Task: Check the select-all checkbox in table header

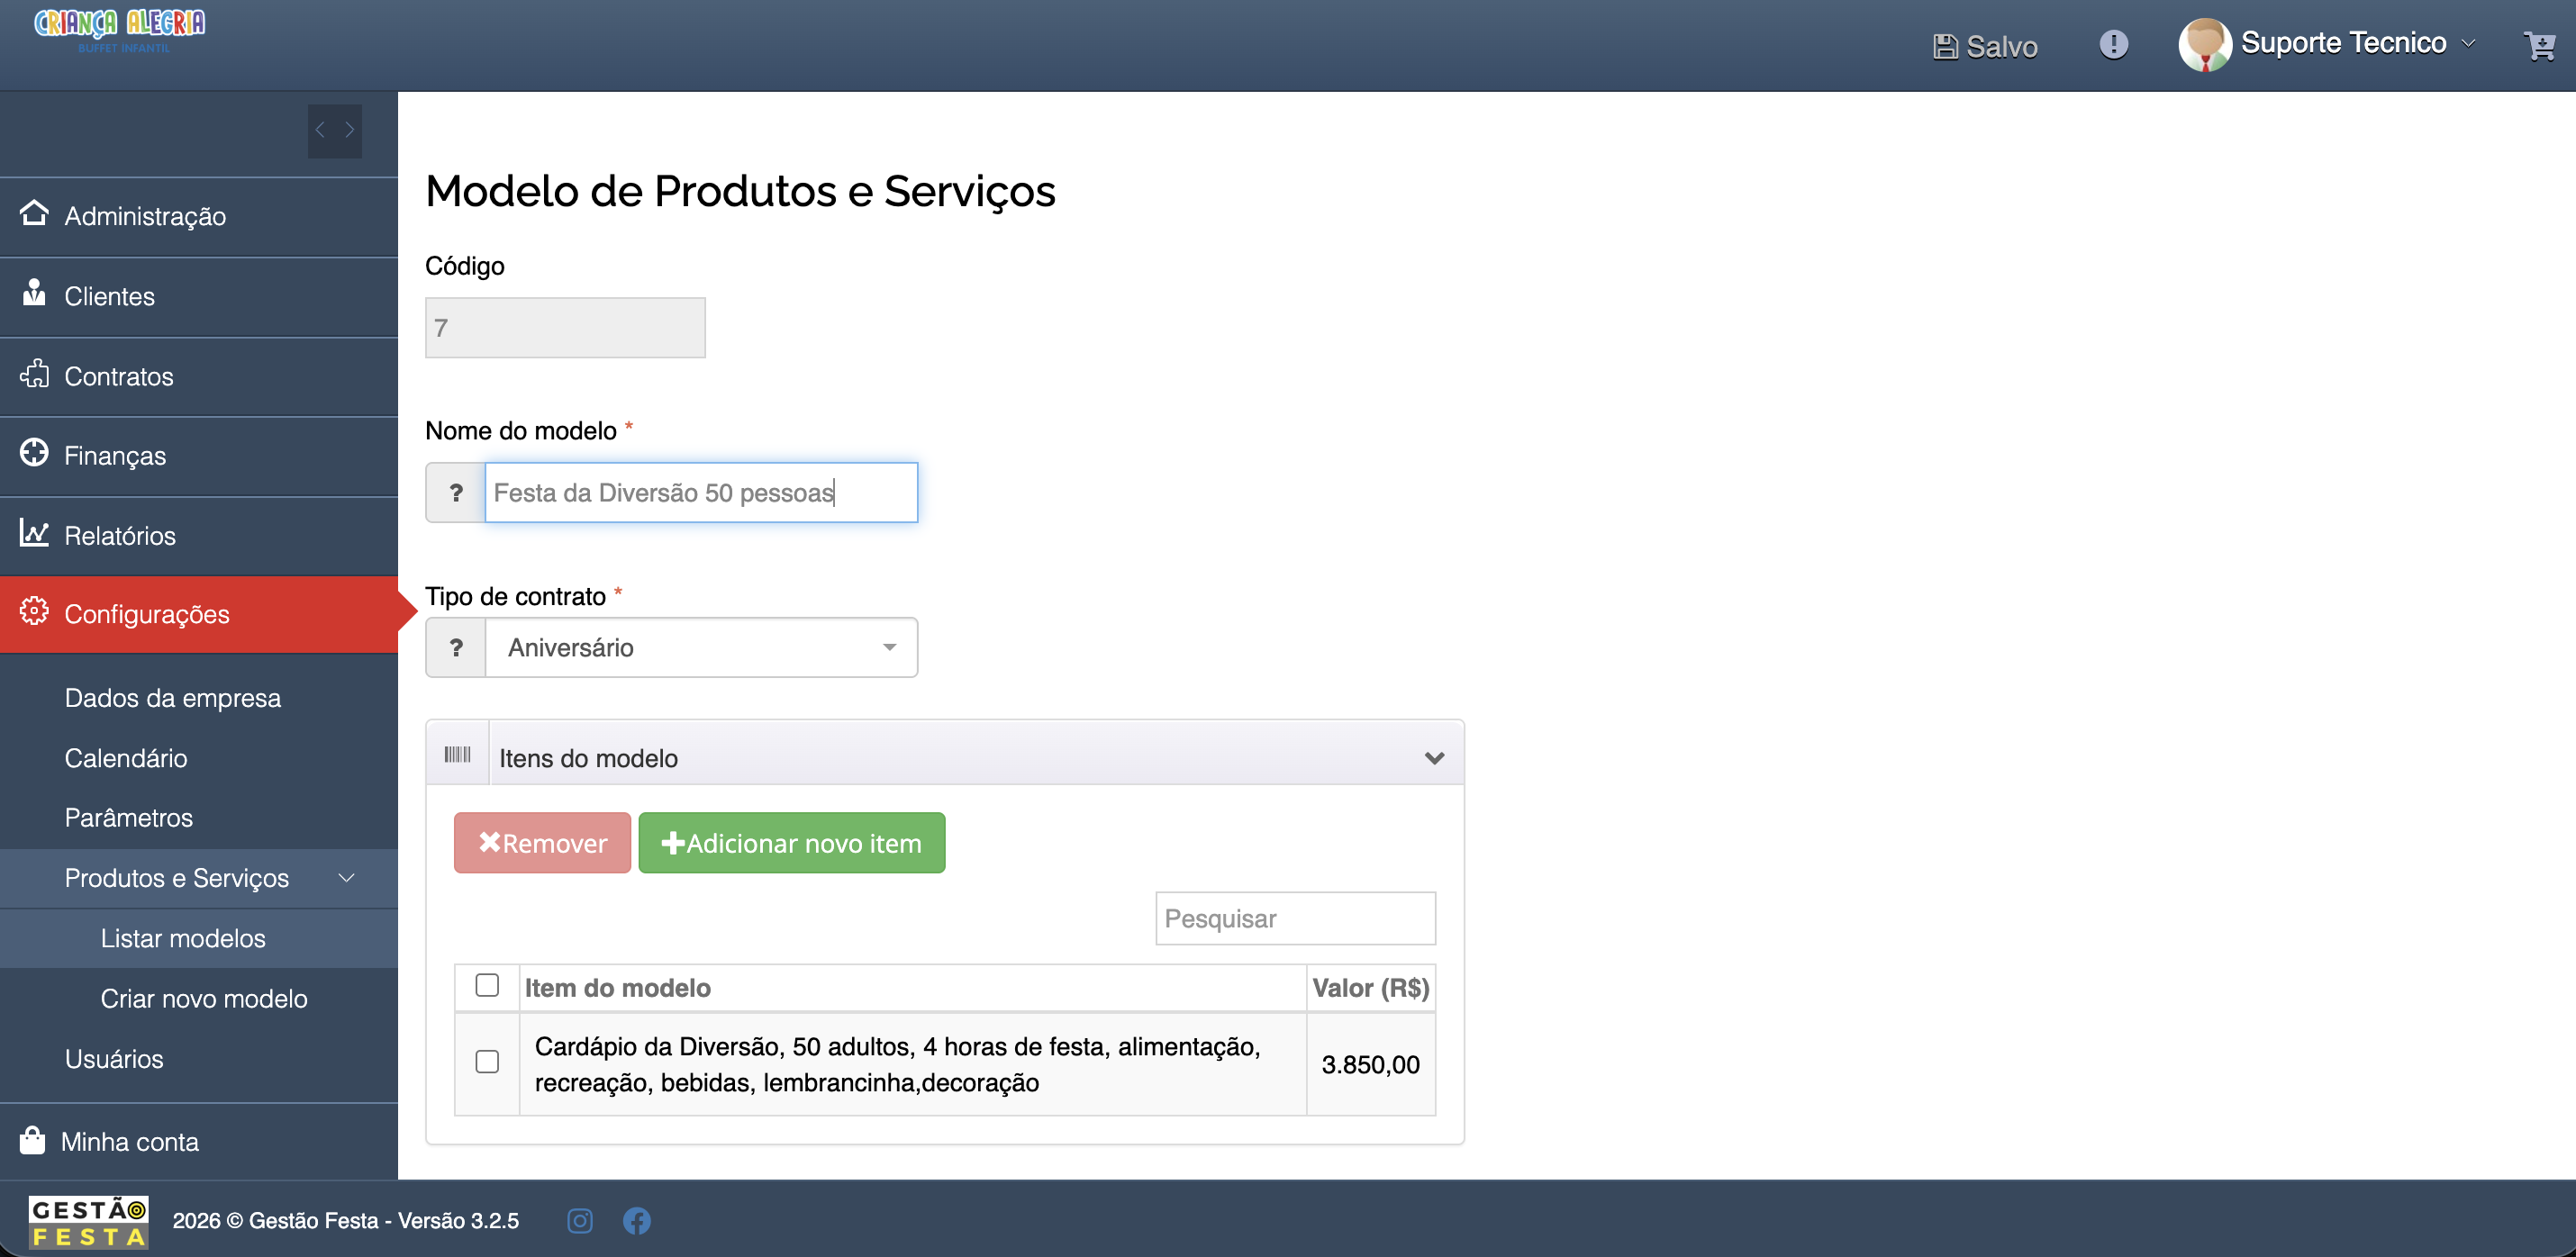Action: click(x=487, y=985)
